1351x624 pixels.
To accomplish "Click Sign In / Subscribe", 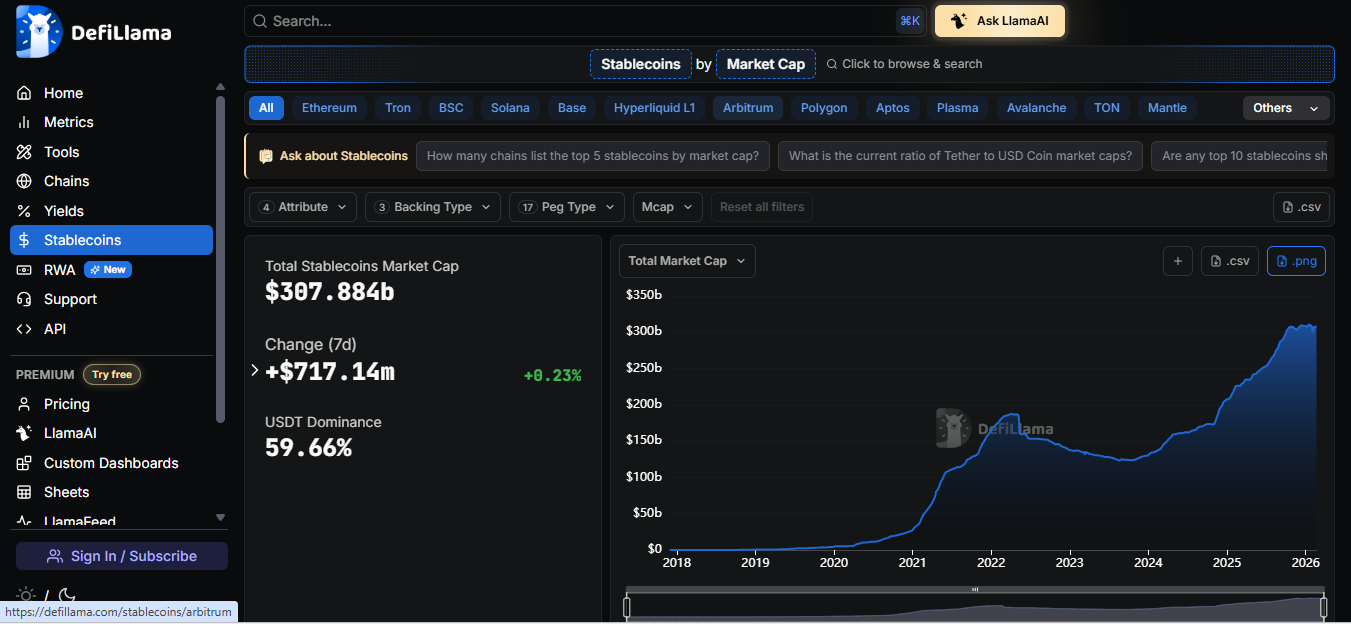I will tap(122, 556).
